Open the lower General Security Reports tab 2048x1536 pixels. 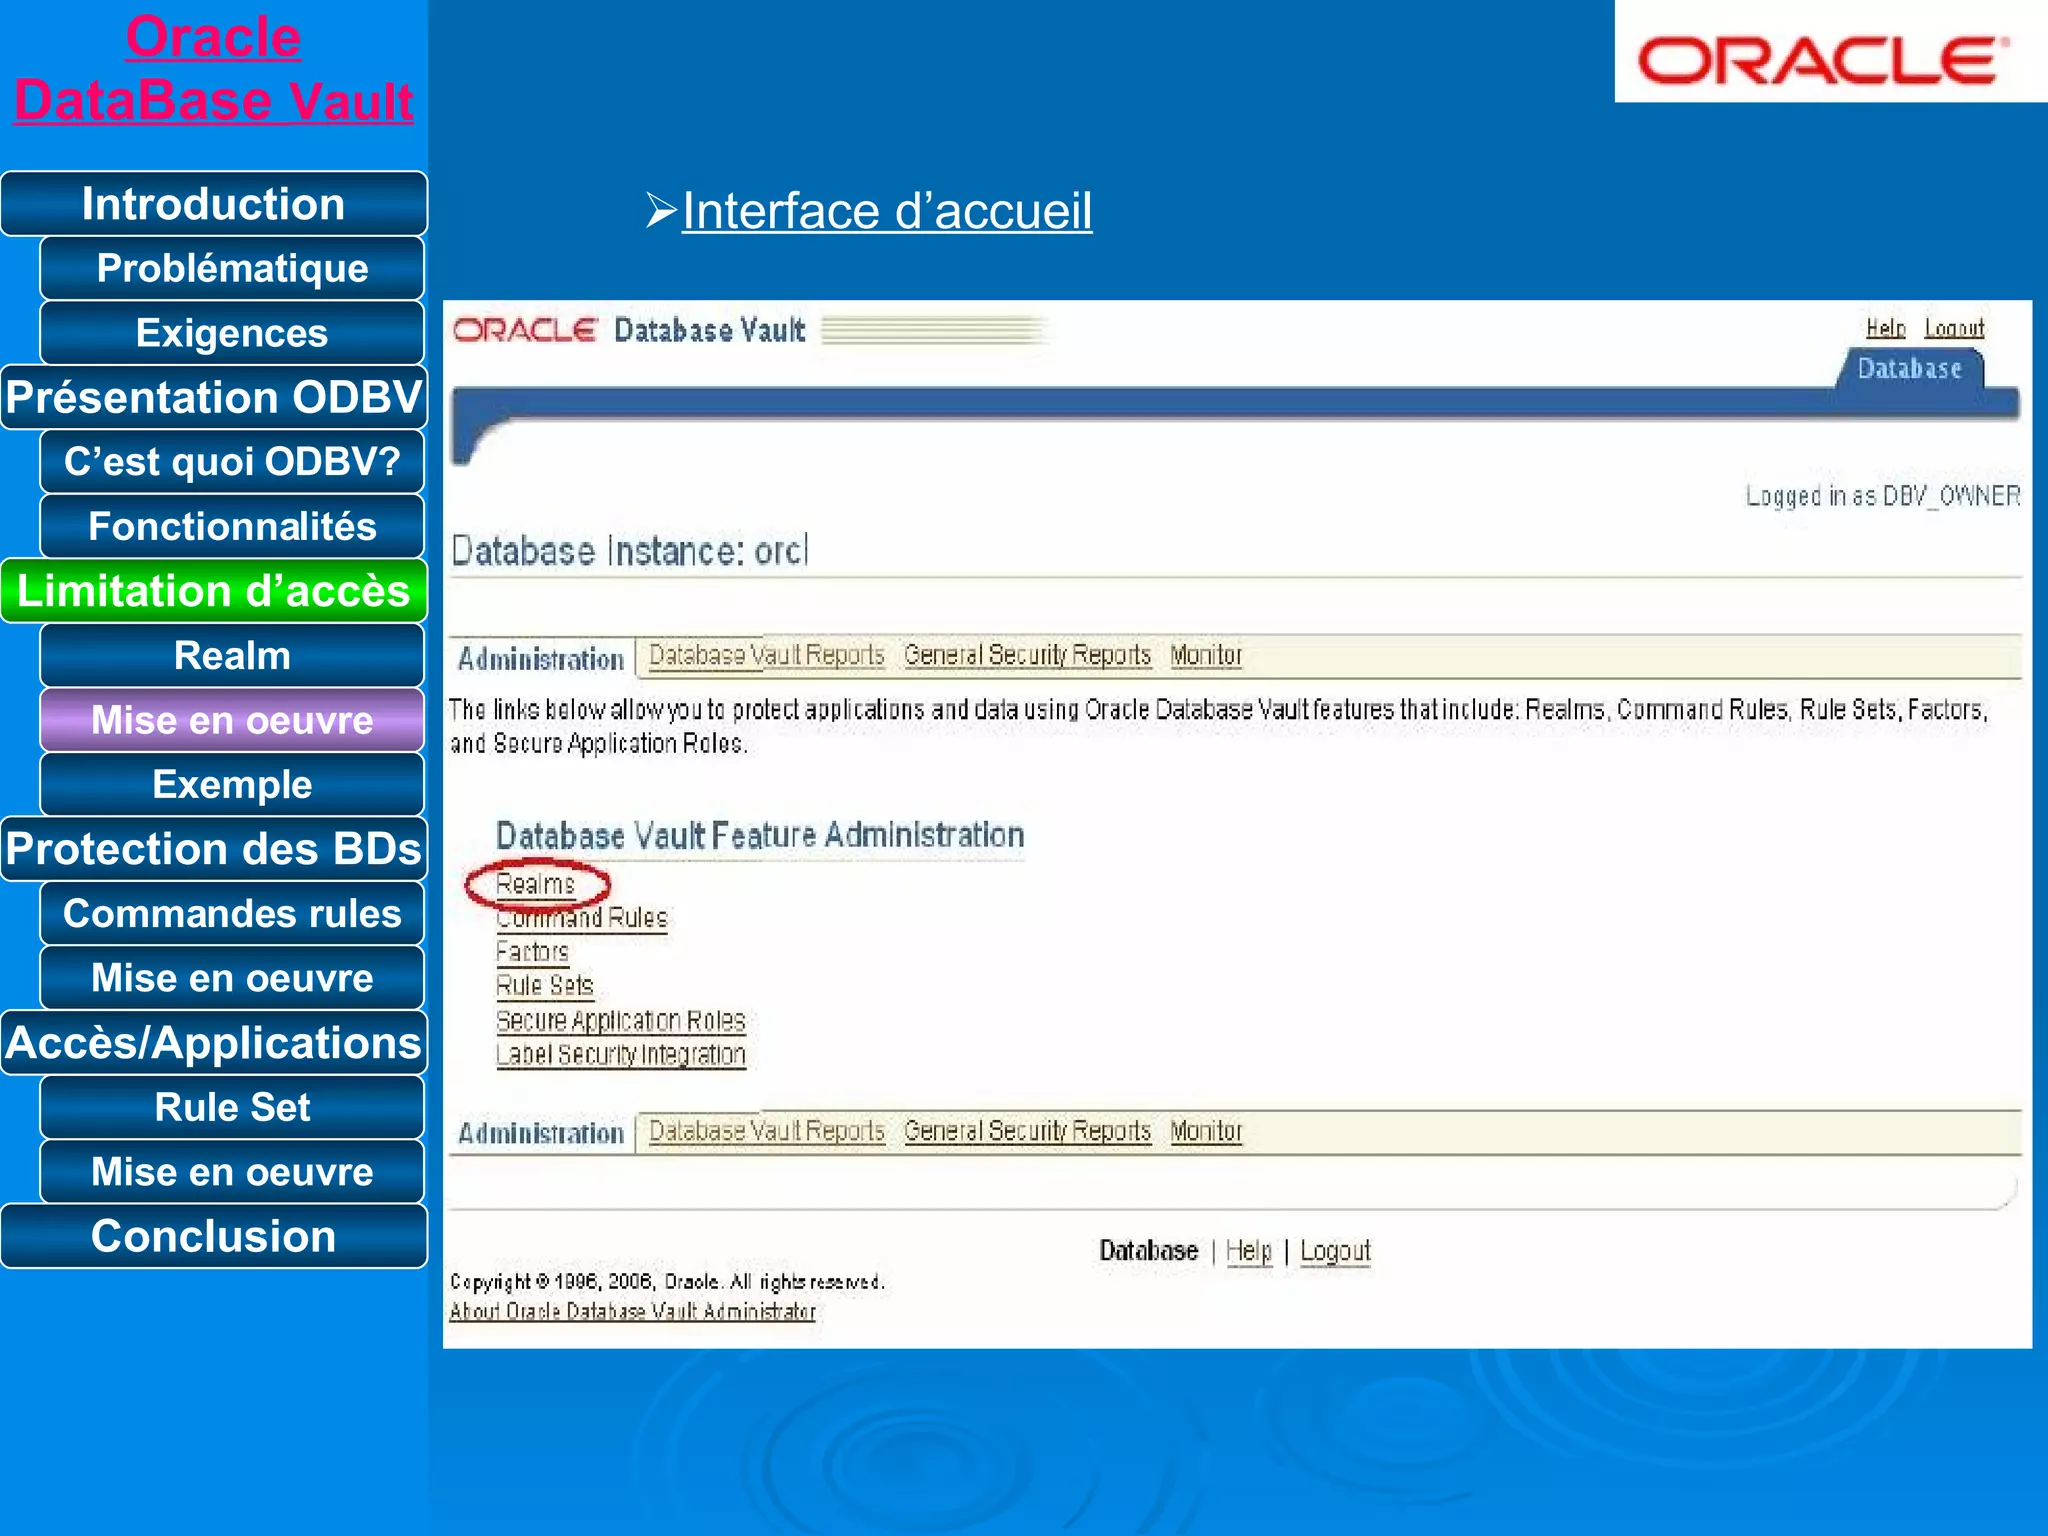(x=1027, y=1131)
